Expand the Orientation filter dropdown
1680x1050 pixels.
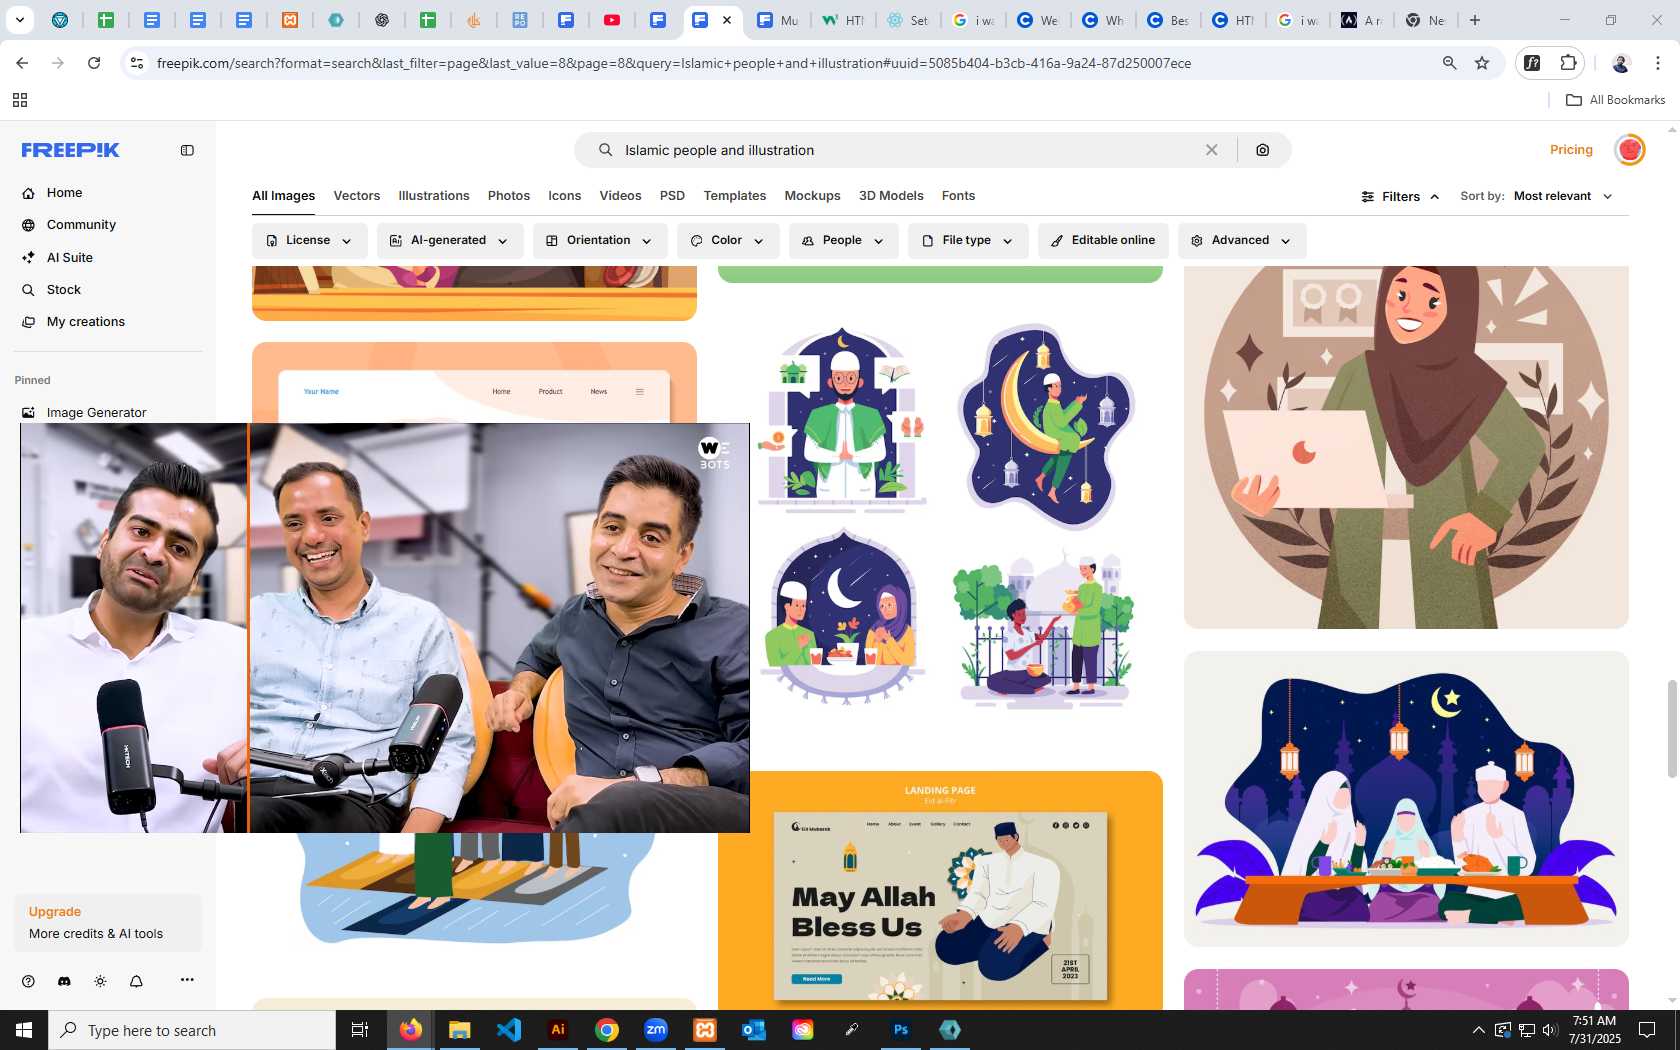tap(600, 241)
